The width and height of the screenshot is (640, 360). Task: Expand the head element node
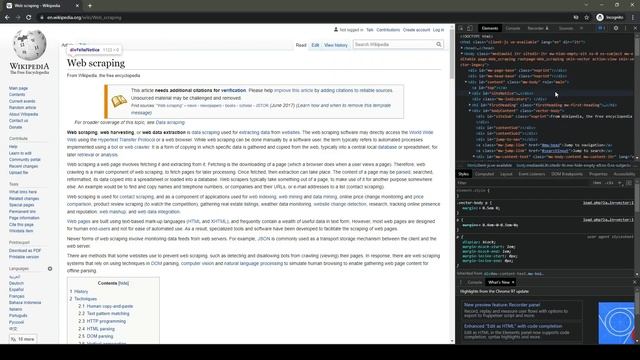462,48
